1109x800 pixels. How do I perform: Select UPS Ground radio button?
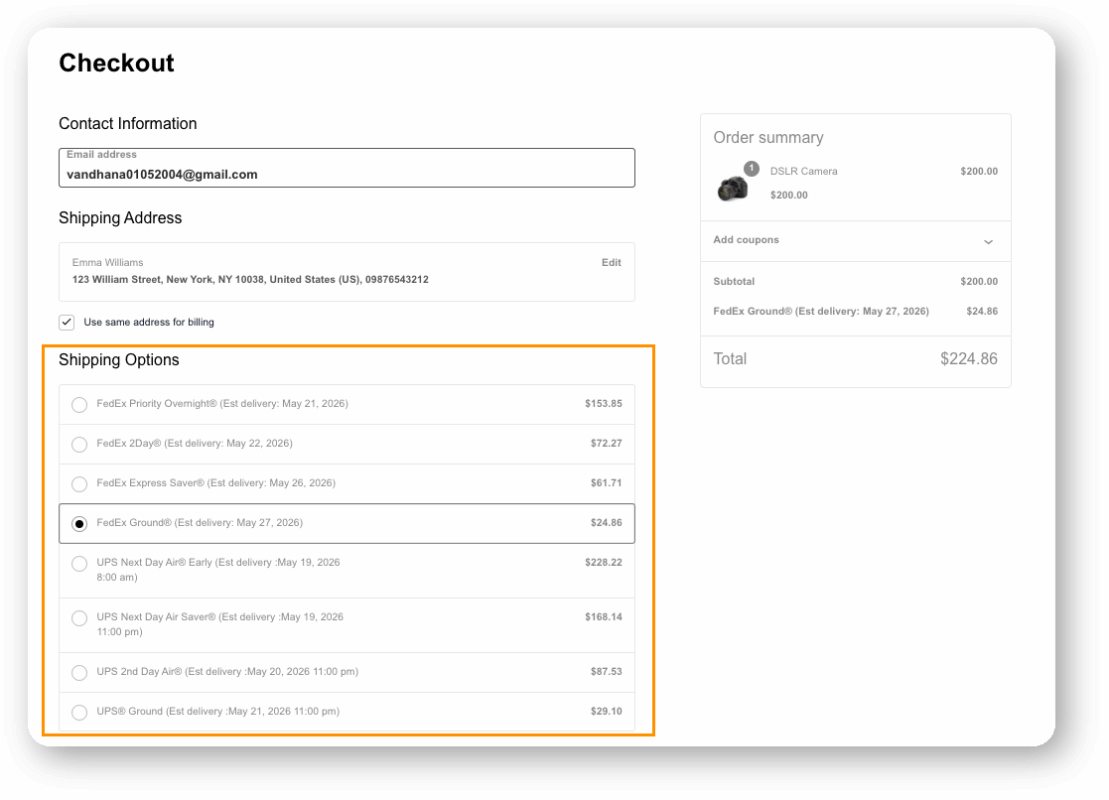click(79, 712)
